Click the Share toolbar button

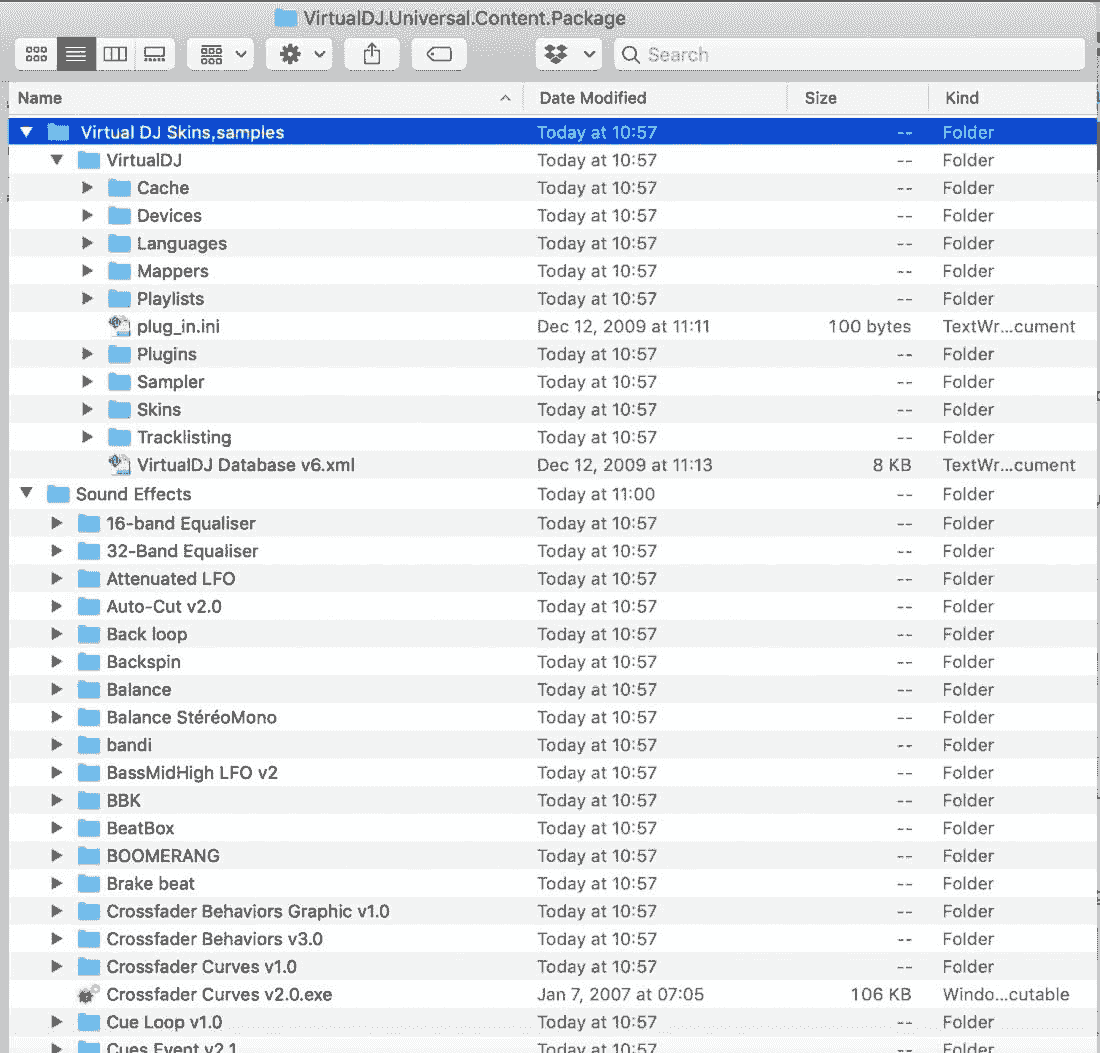click(x=372, y=54)
